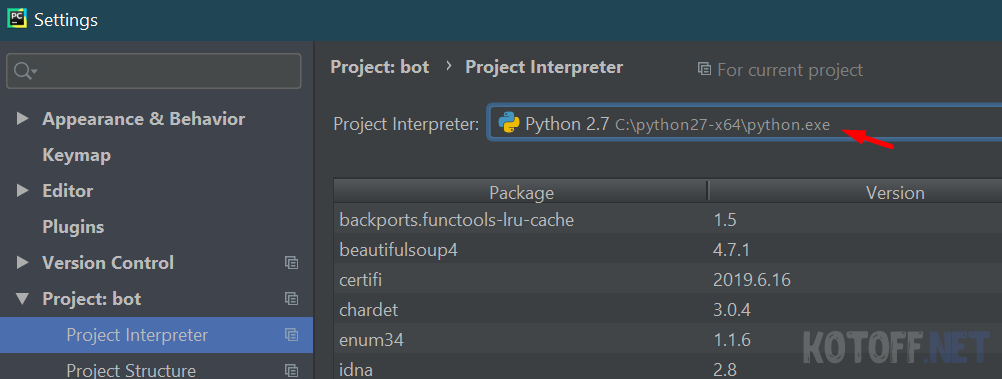
Task: Click Project Interpreter breadcrumb heading
Action: [544, 67]
